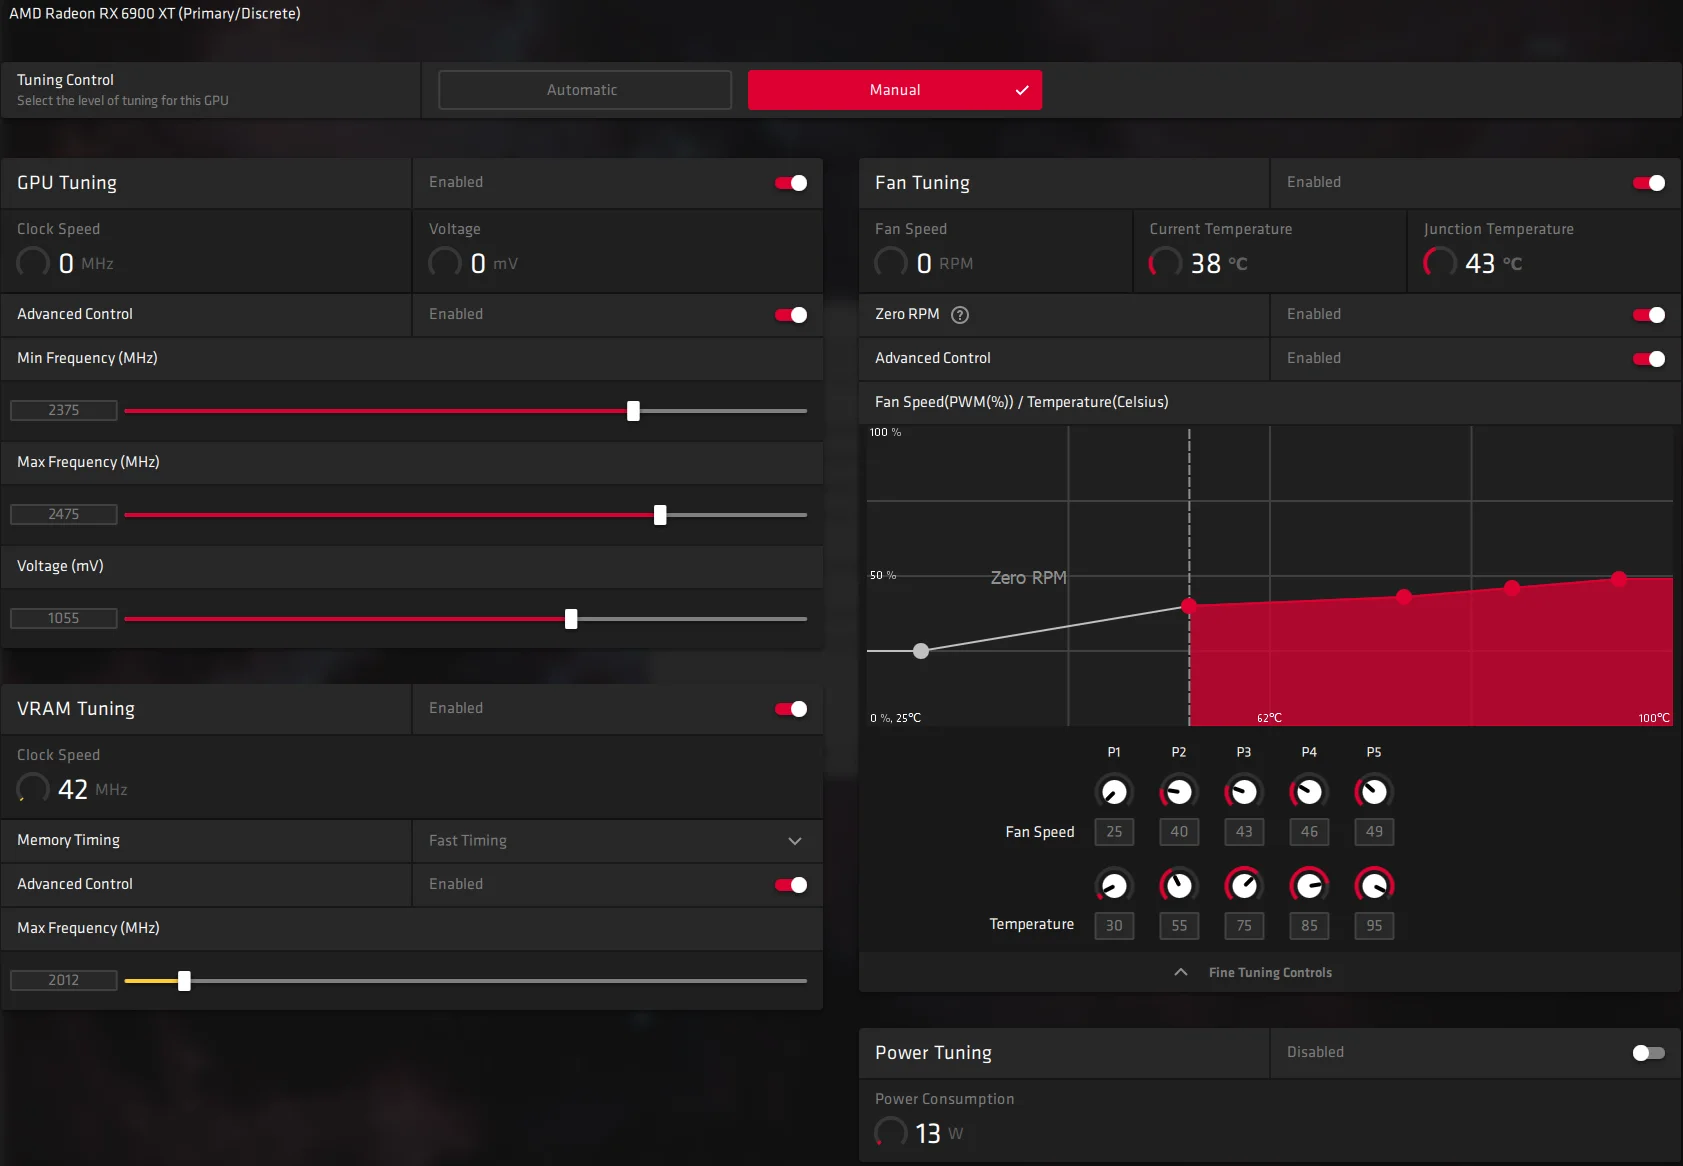The width and height of the screenshot is (1683, 1166).
Task: Click the Fine Tuning Controls label
Action: tap(1270, 972)
